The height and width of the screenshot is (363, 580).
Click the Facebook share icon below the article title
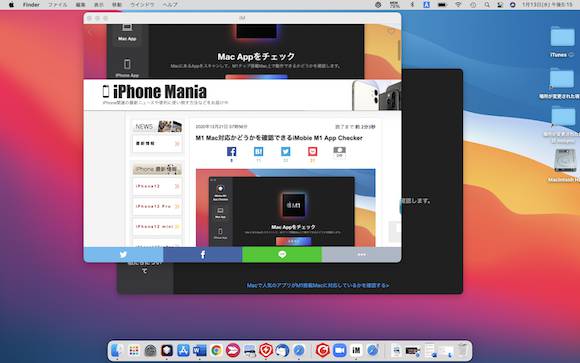pyautogui.click(x=232, y=152)
